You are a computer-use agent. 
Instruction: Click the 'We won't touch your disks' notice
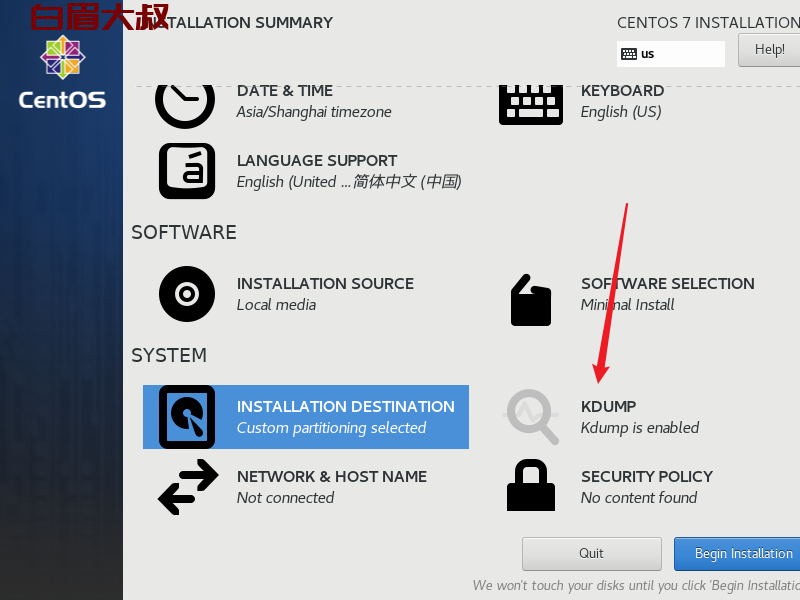click(636, 586)
